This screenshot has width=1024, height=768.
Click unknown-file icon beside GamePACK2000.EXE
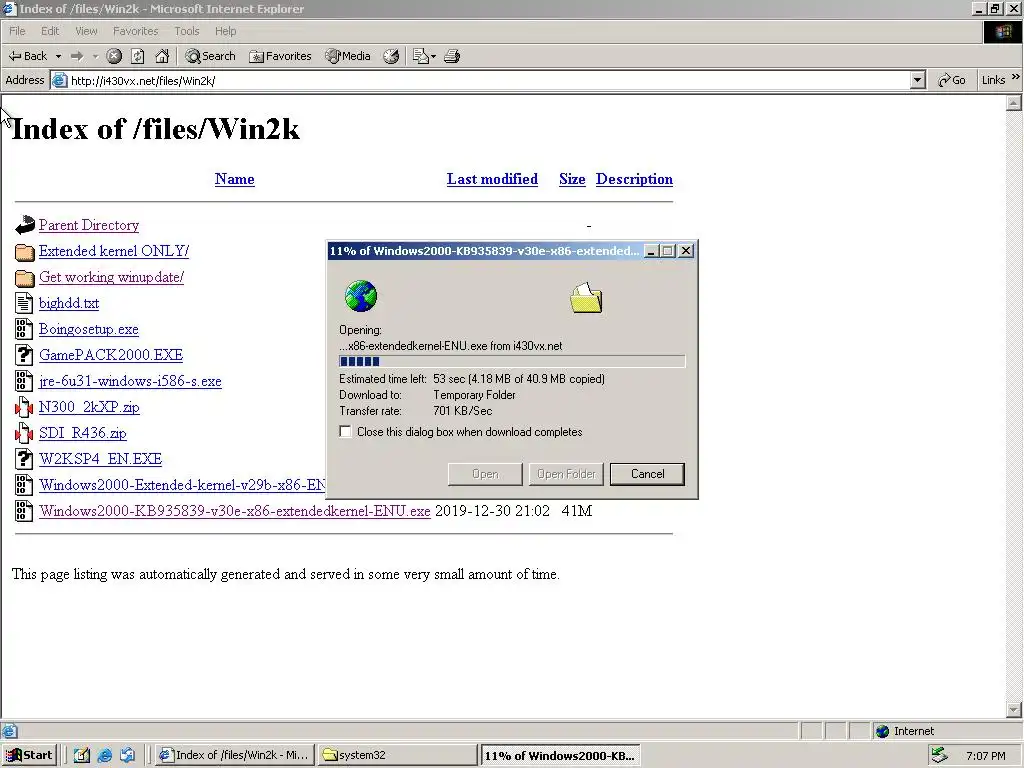[24, 355]
